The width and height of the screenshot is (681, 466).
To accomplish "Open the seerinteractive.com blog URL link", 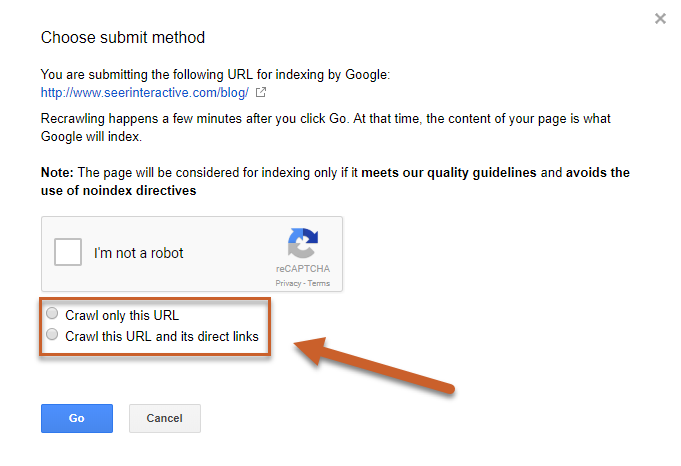I will coord(145,93).
